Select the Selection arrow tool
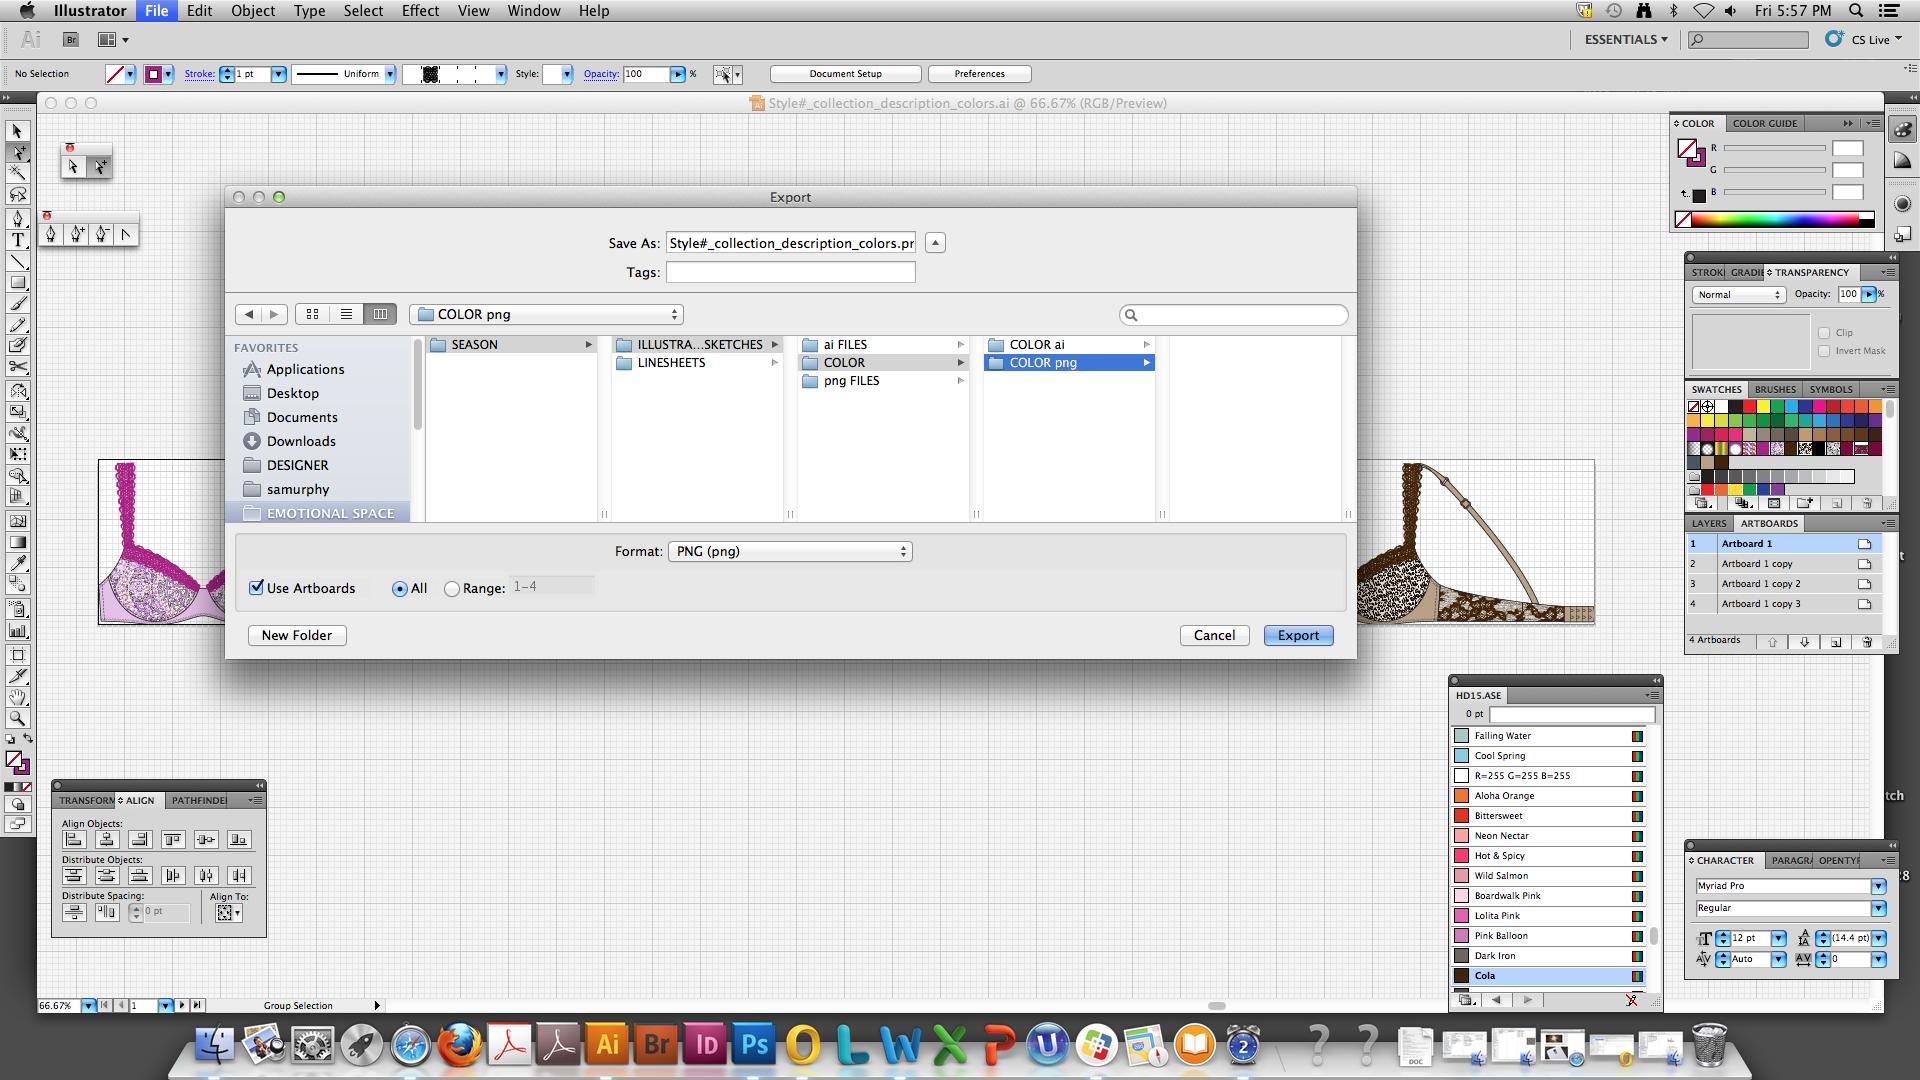Image resolution: width=1920 pixels, height=1080 pixels. tap(18, 131)
